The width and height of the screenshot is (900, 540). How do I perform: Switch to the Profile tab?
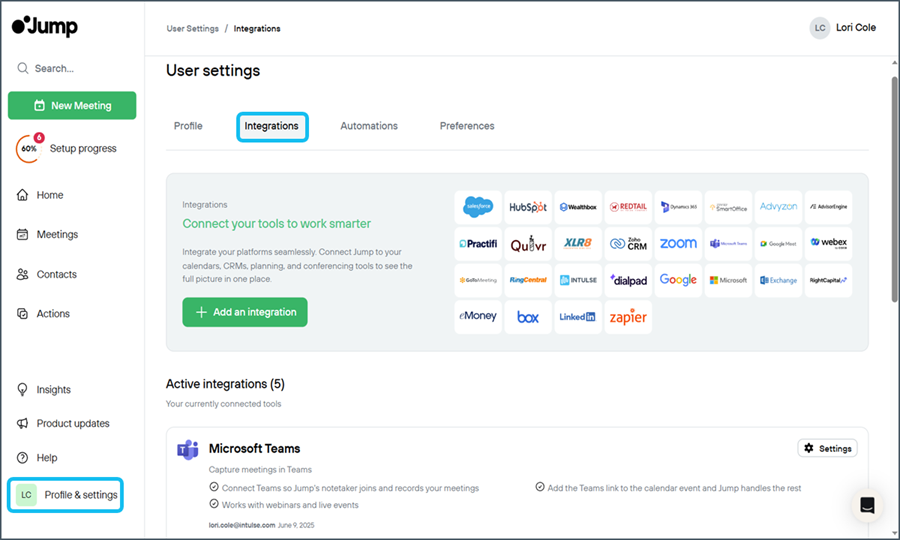pos(188,126)
